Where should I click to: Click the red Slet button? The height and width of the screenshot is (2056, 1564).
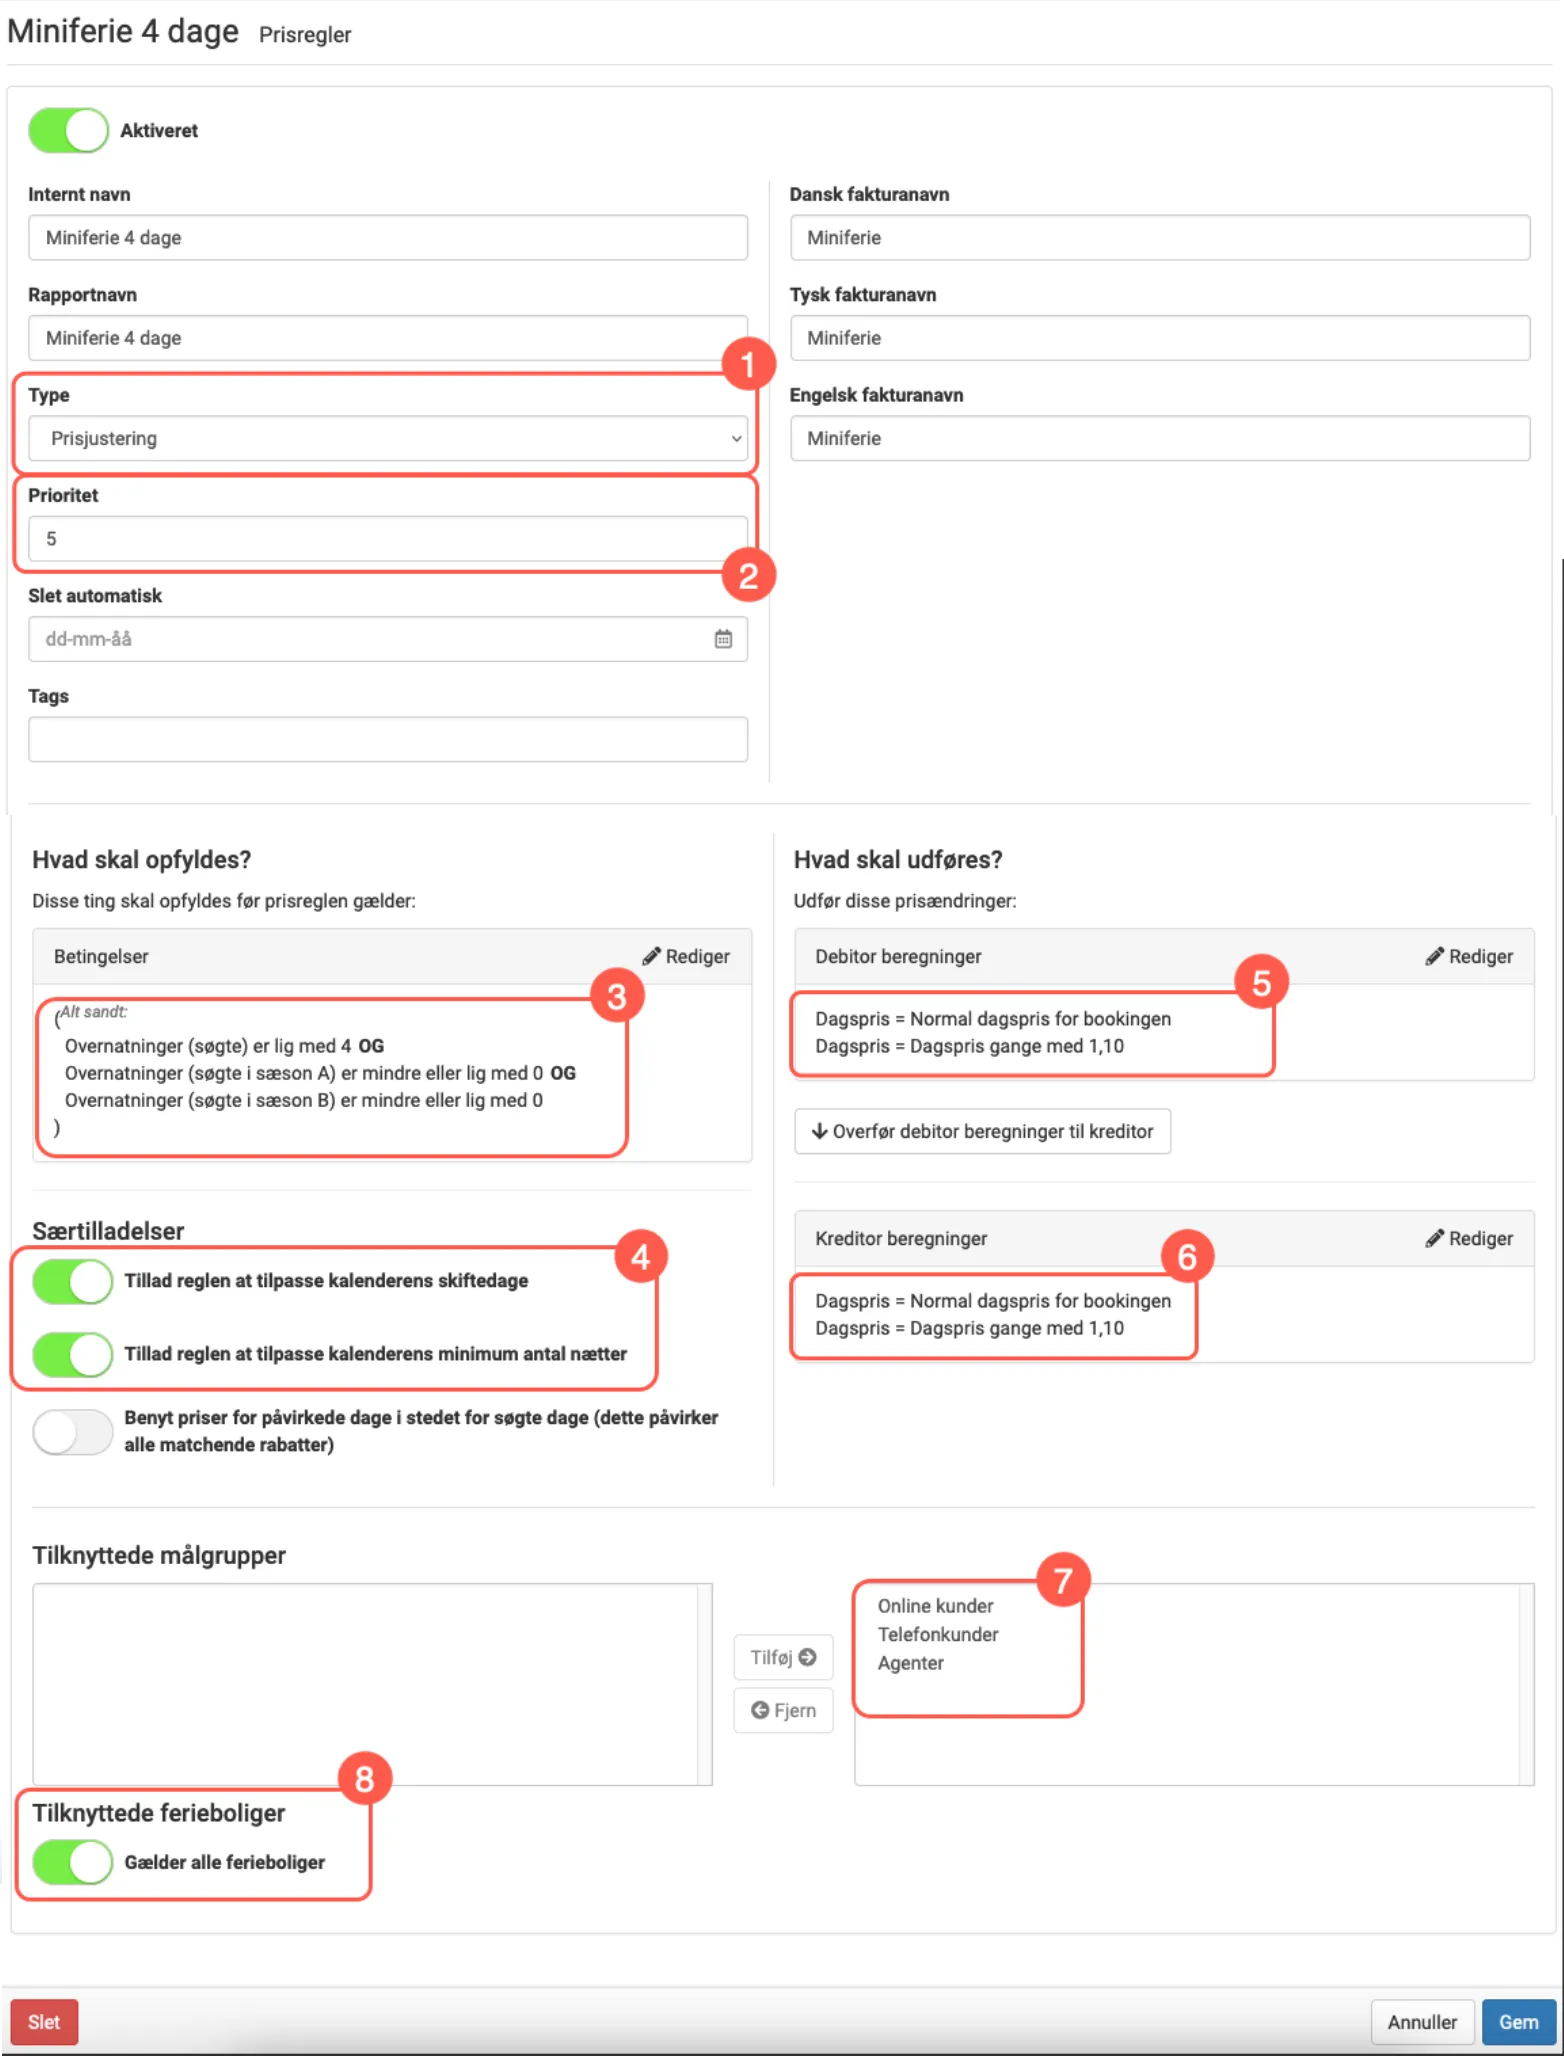(x=44, y=2022)
